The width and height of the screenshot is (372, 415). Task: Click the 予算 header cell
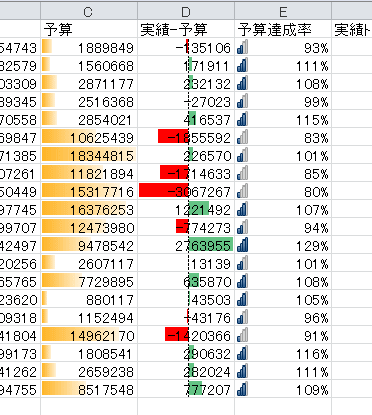(89, 30)
